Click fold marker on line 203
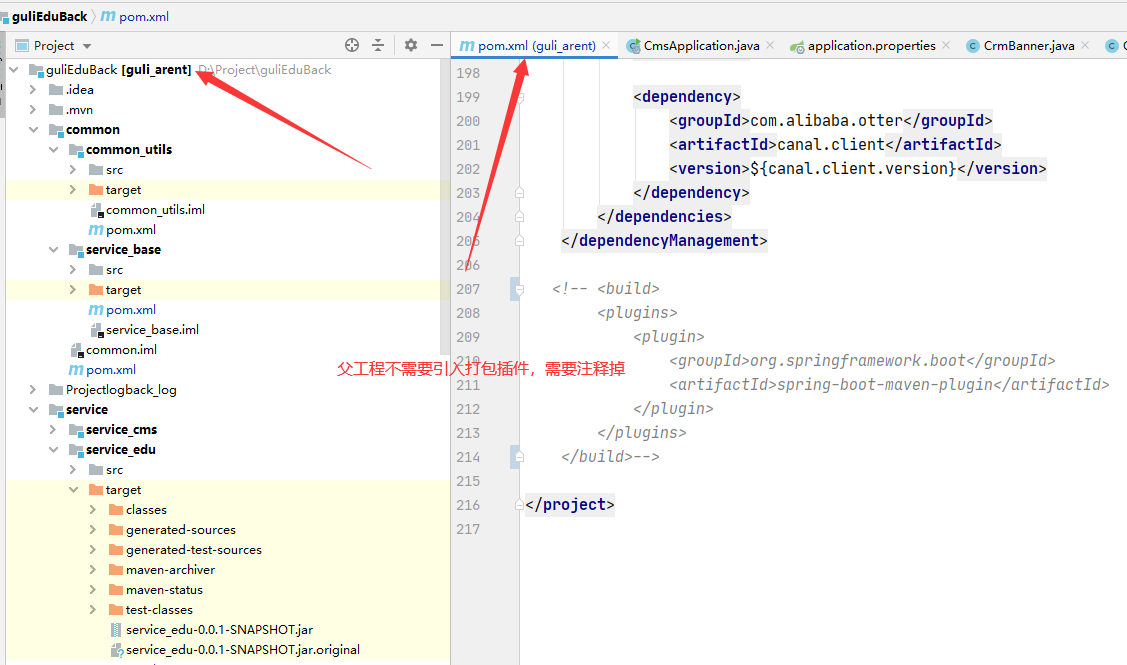The image size is (1127, 665). coord(520,193)
